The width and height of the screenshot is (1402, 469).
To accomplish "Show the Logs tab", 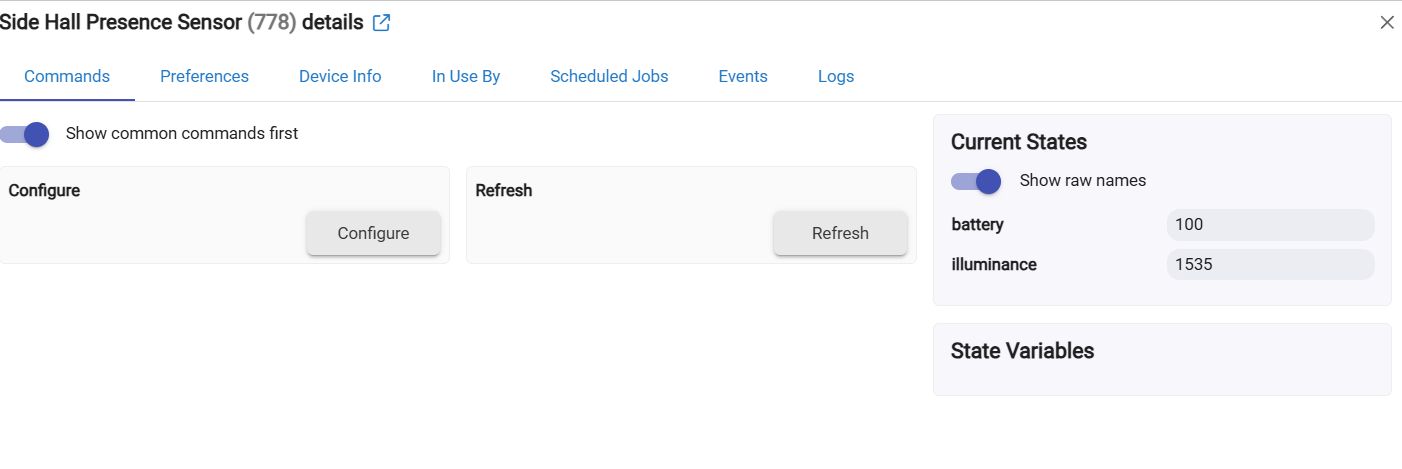I will click(836, 76).
